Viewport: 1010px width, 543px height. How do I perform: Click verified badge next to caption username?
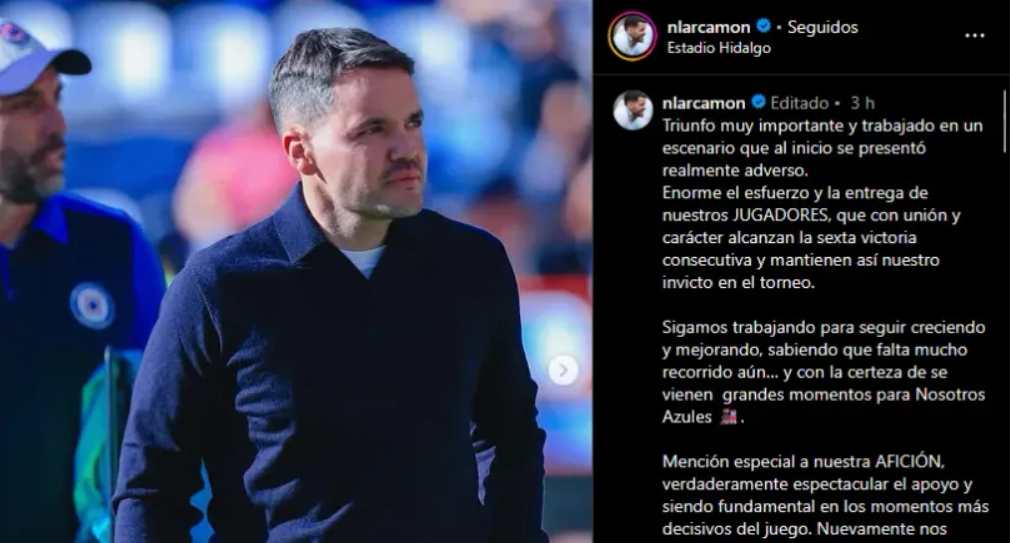[758, 102]
